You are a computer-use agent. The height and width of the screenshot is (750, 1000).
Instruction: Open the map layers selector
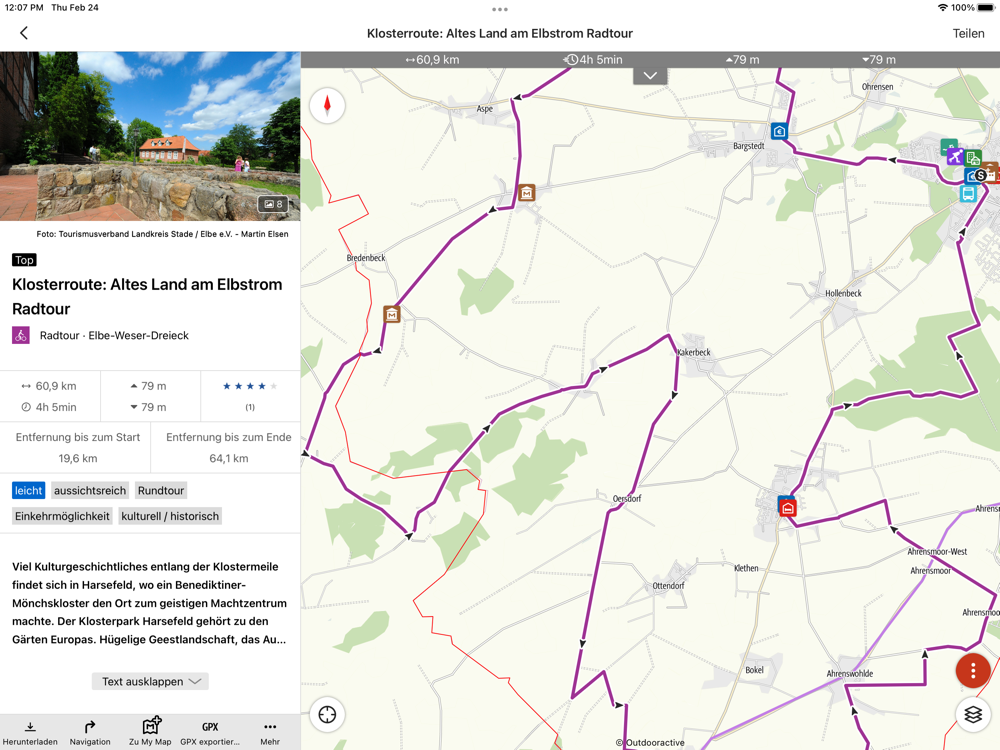973,714
